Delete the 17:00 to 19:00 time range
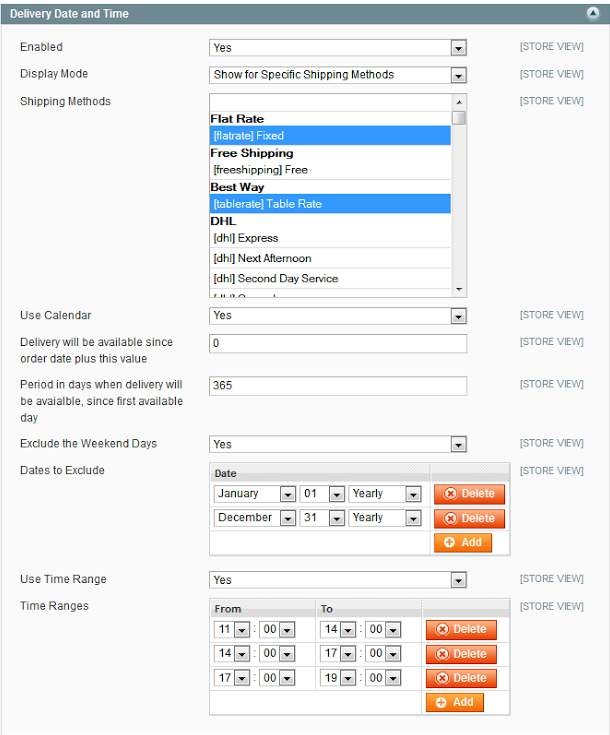The height and width of the screenshot is (735, 610). click(461, 678)
